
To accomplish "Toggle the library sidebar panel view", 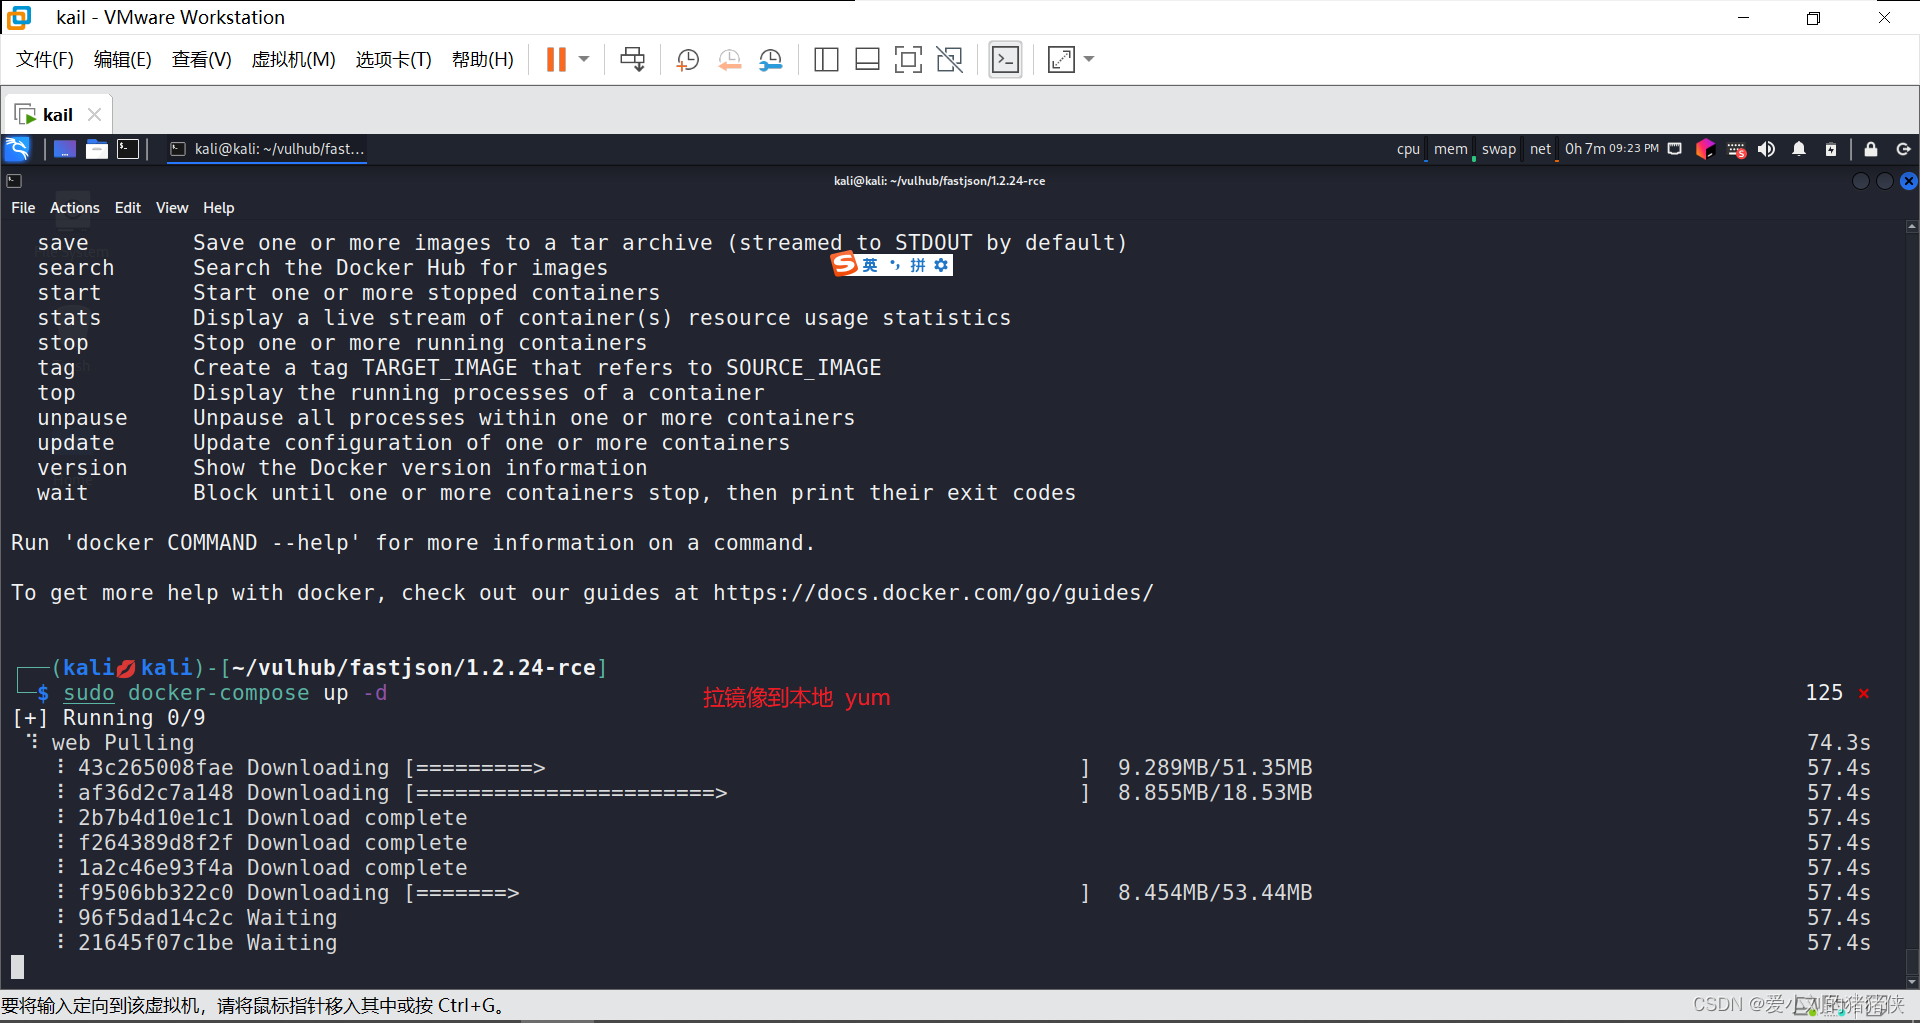I will (x=826, y=60).
